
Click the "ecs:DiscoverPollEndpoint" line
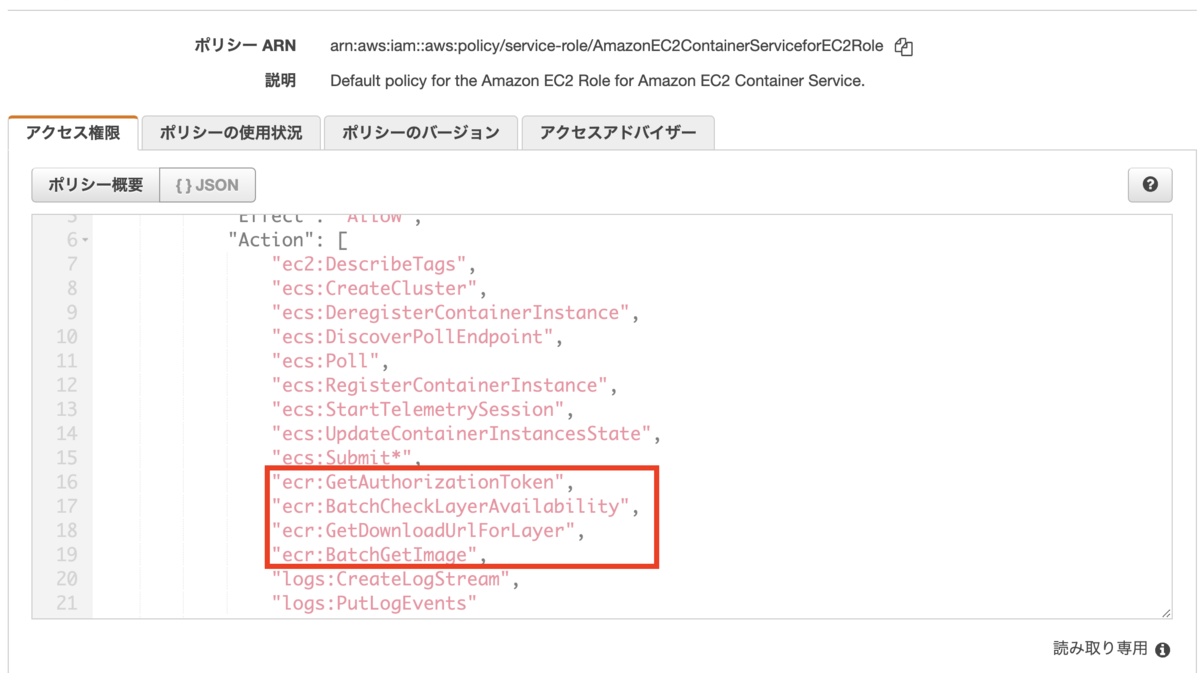click(x=417, y=337)
